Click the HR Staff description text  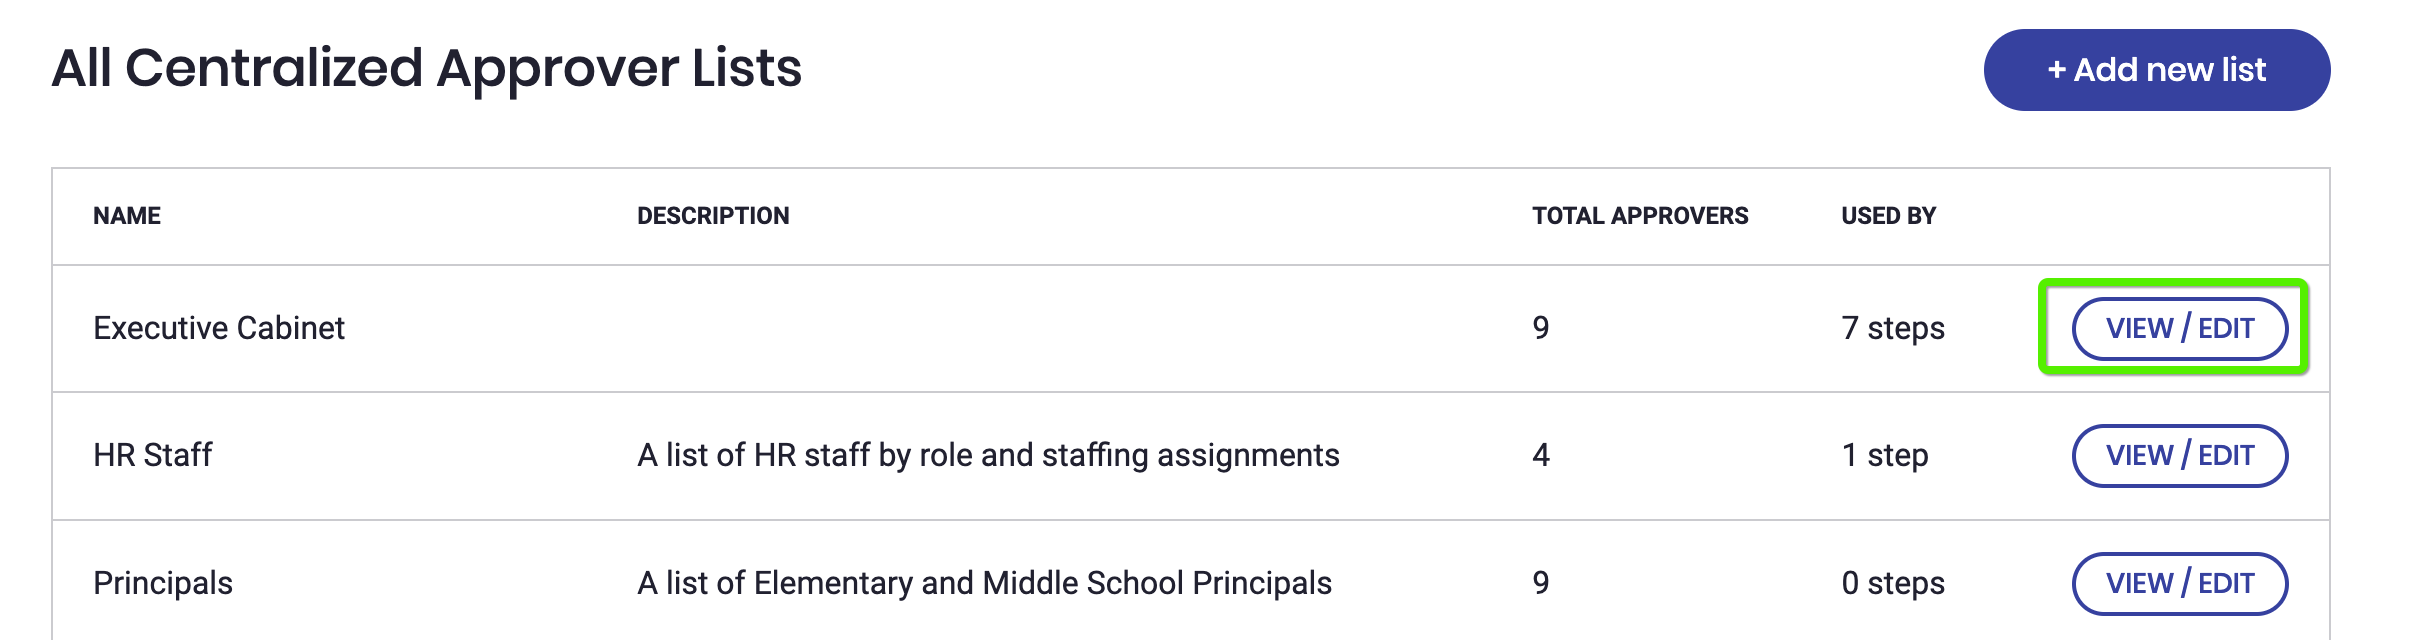[x=988, y=456]
